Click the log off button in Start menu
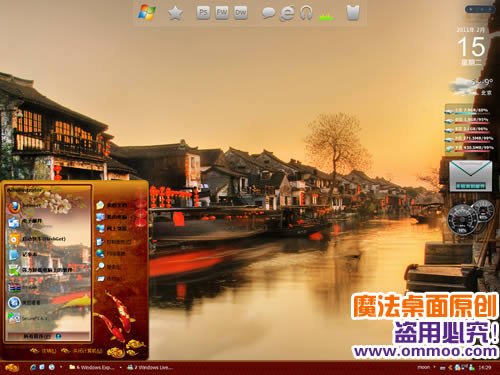Image resolution: width=500 pixels, height=375 pixels. (43, 351)
